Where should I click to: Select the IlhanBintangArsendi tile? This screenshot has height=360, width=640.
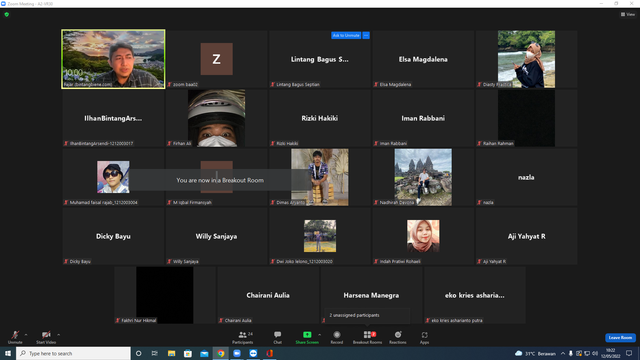[113, 118]
